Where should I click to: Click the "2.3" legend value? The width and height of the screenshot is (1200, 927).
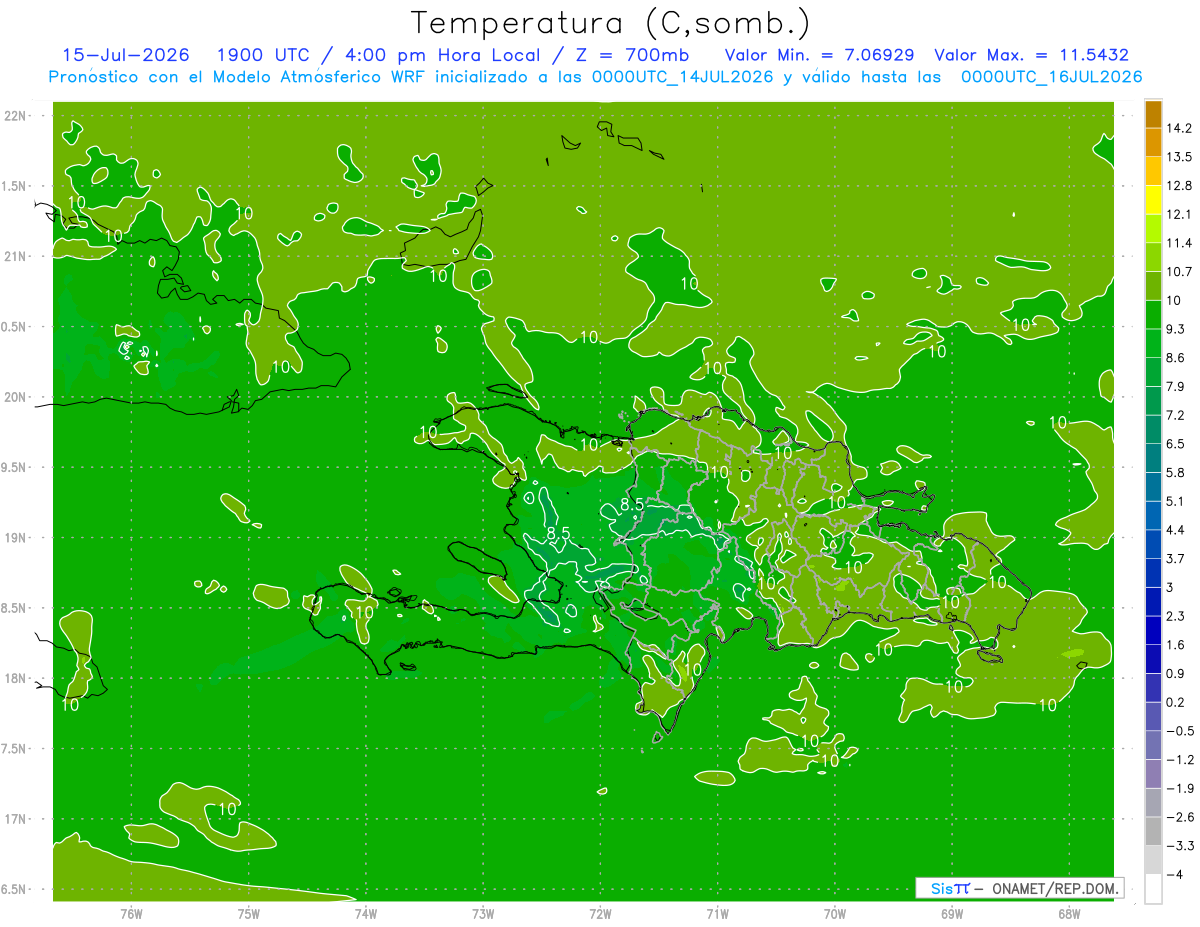click(x=1176, y=616)
